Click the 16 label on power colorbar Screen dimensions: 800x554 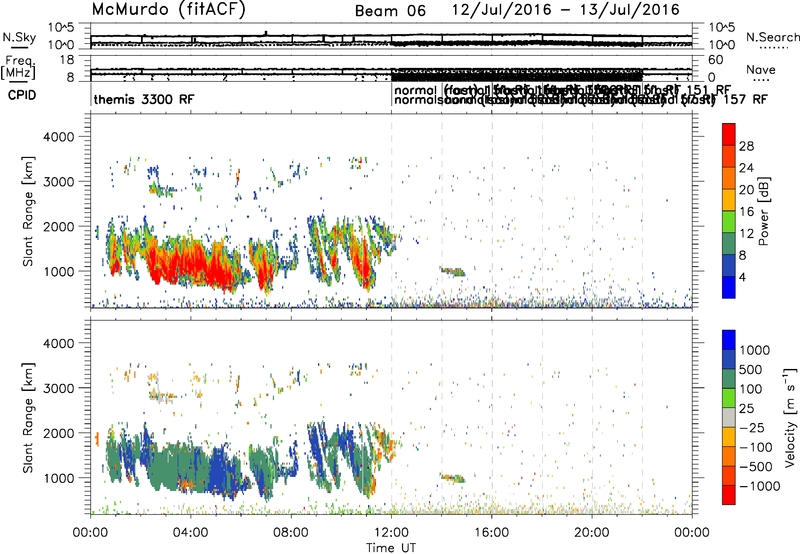pyautogui.click(x=746, y=212)
